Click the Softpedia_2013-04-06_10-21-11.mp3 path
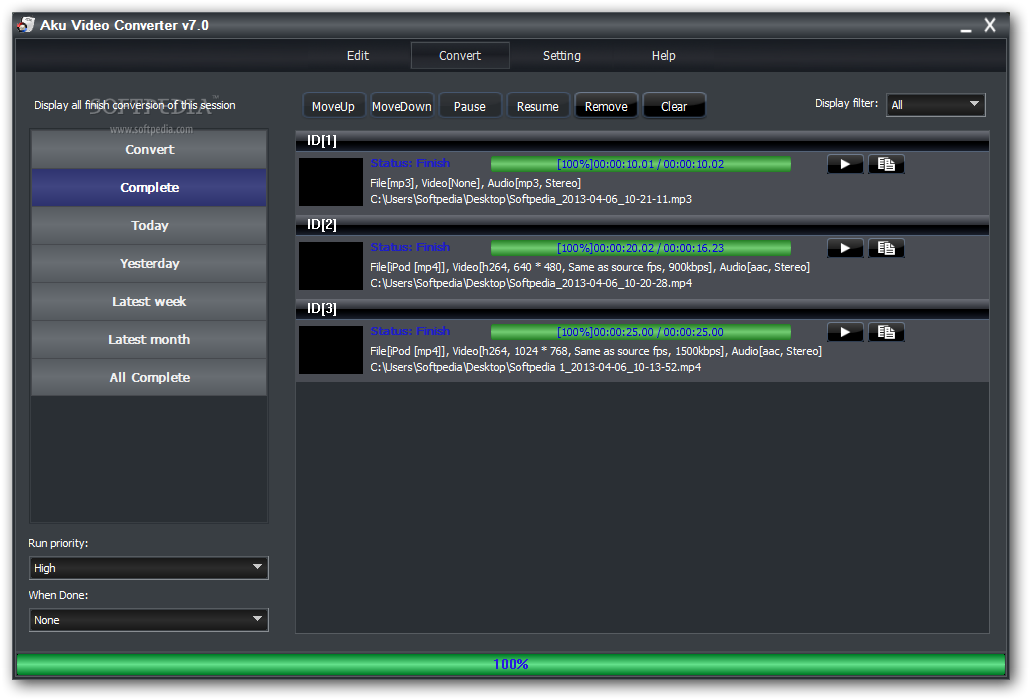The width and height of the screenshot is (1030, 700). (531, 199)
